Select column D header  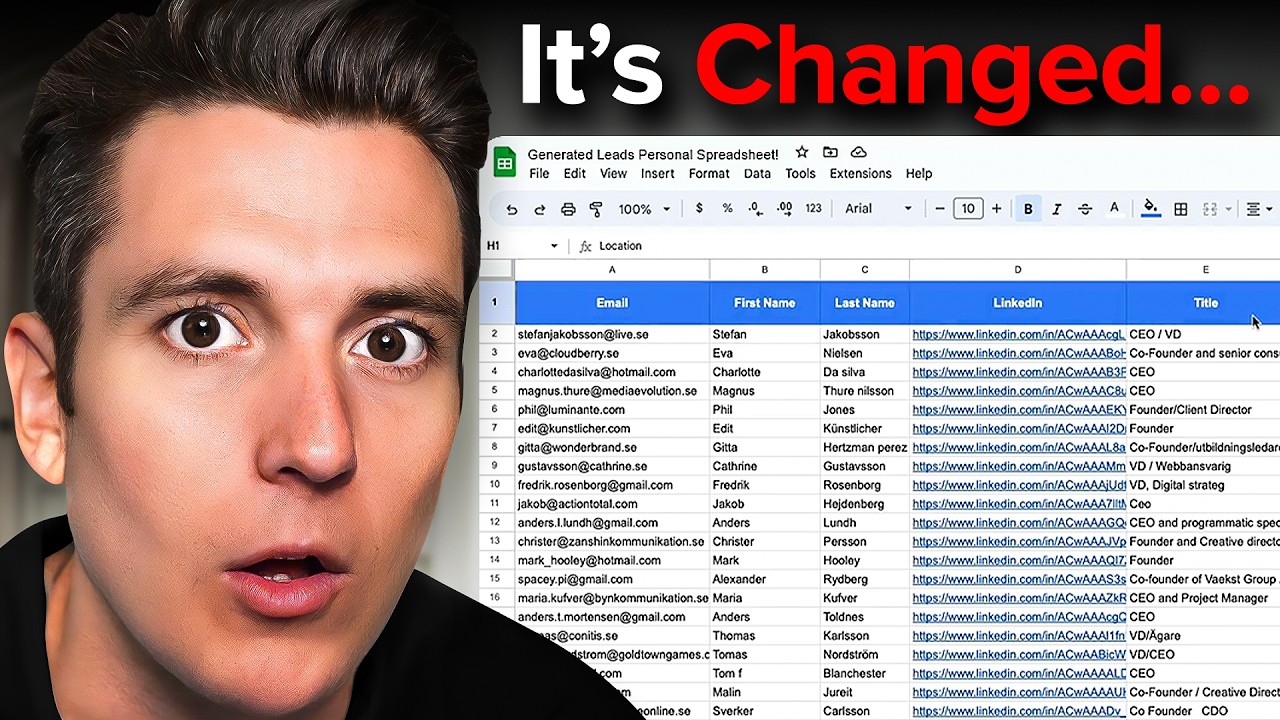tap(1018, 270)
